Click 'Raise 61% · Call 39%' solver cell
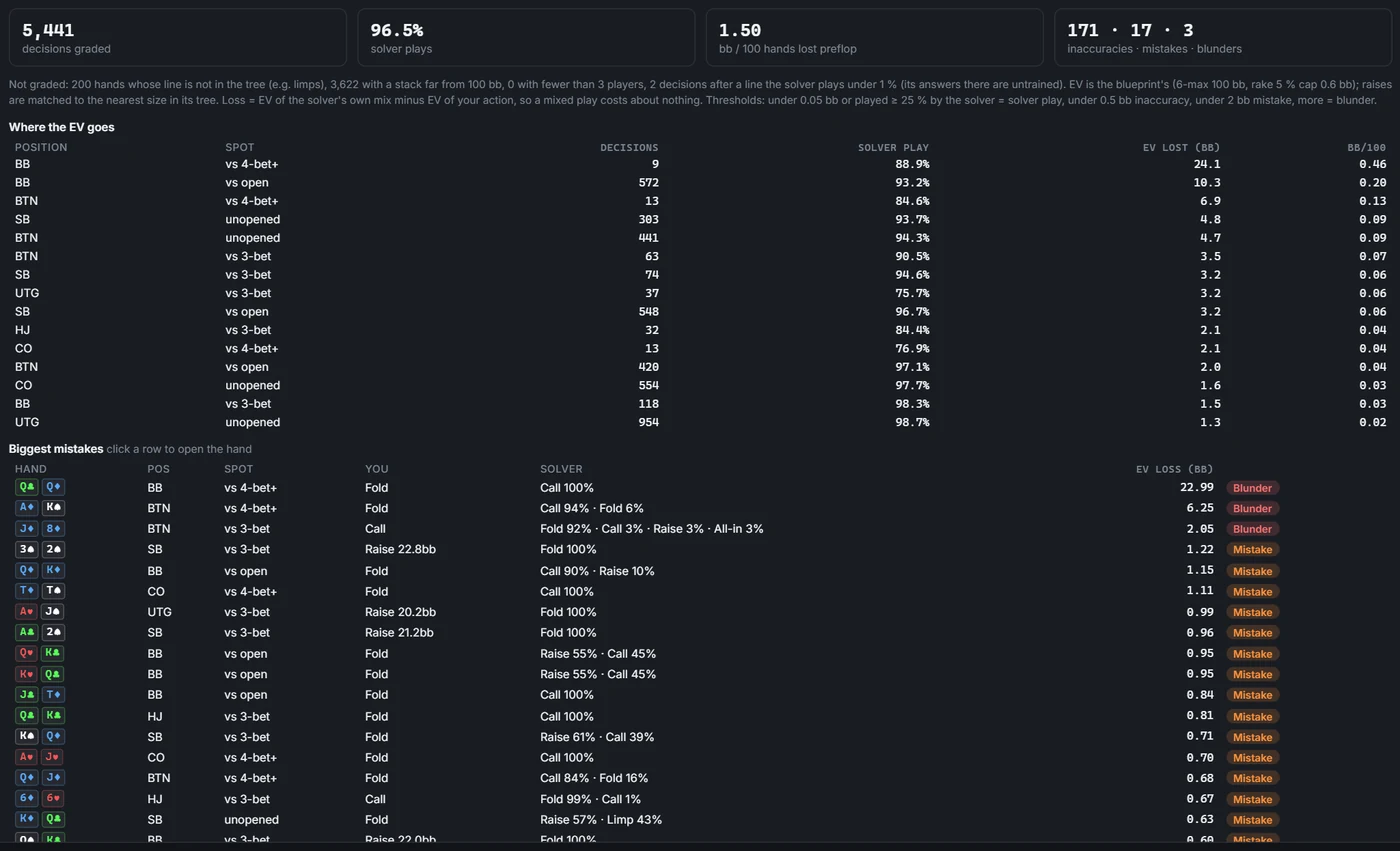1400x851 pixels. pos(597,737)
